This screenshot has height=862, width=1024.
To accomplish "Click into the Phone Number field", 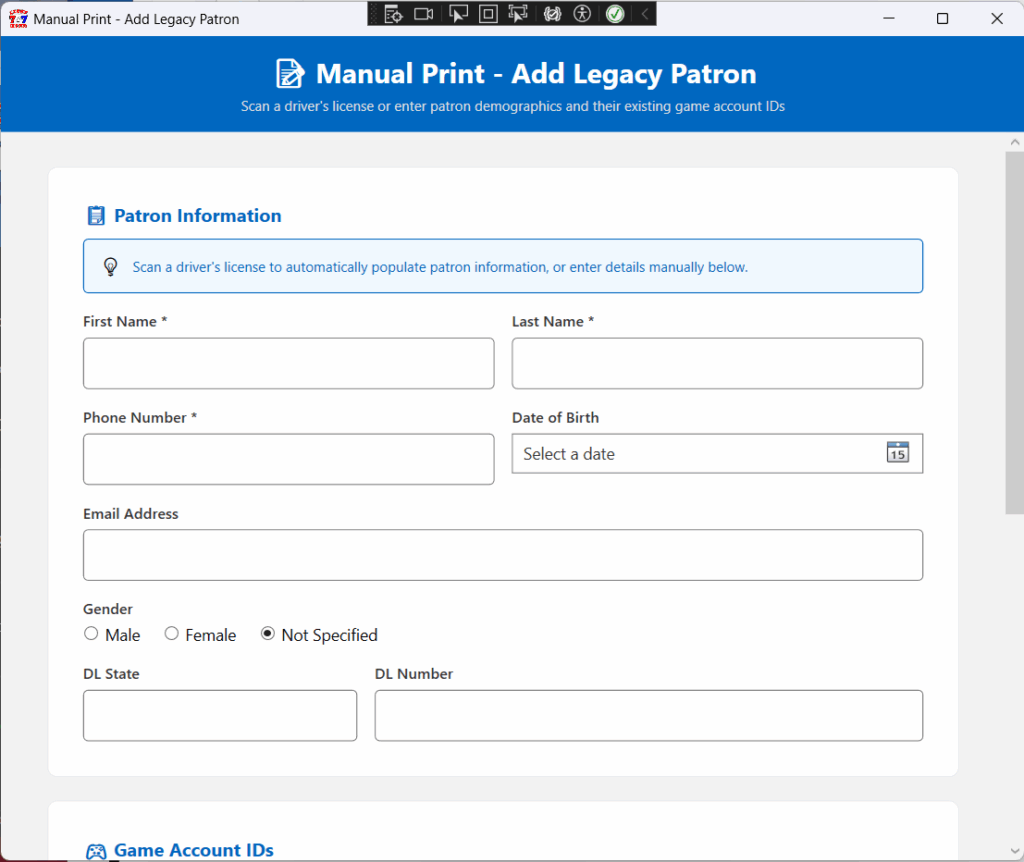I will (x=289, y=459).
